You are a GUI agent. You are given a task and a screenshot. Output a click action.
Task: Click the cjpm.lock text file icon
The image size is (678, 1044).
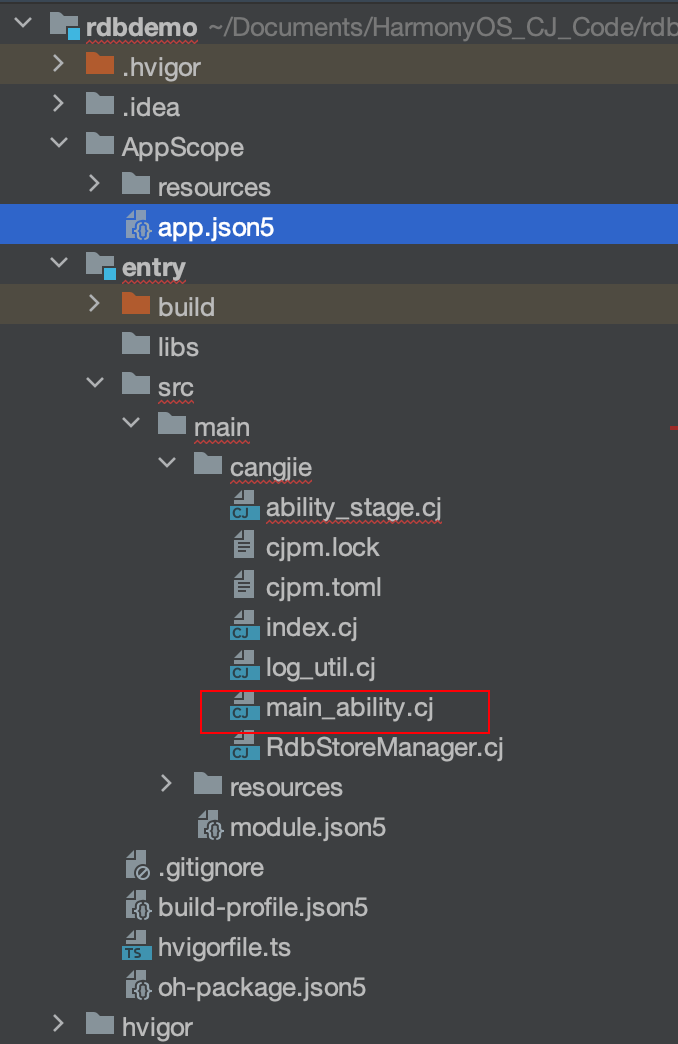click(x=242, y=547)
